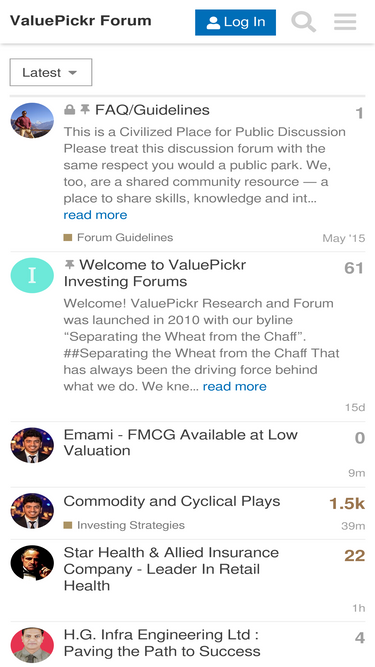Go to ValuePickr Forum home title

coord(80,20)
